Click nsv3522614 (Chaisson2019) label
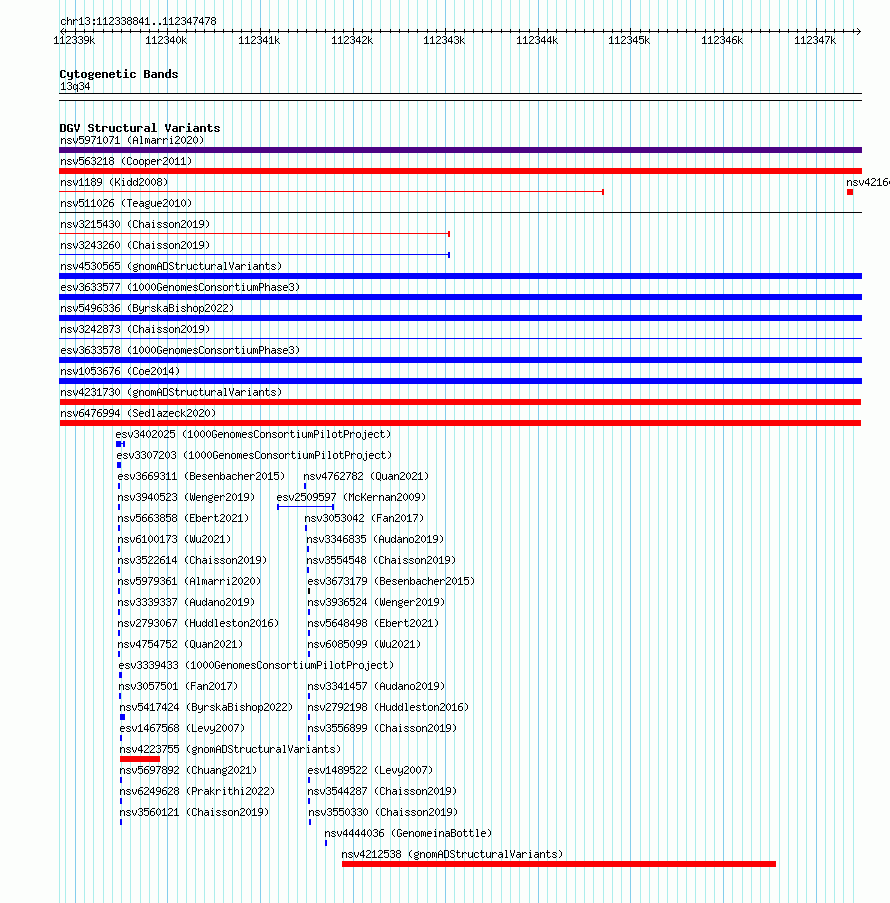 pos(193,561)
